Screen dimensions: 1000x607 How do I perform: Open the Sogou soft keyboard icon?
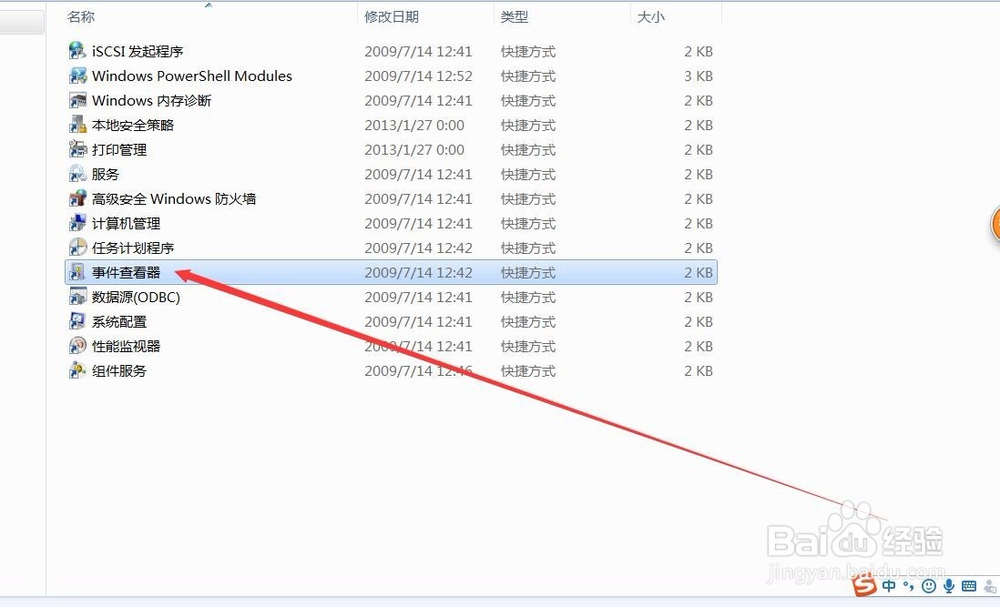(x=969, y=586)
